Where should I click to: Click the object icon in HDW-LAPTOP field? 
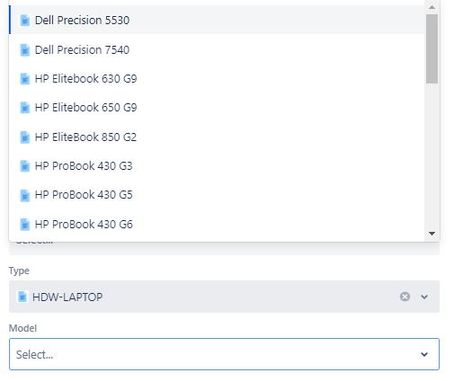(22, 297)
